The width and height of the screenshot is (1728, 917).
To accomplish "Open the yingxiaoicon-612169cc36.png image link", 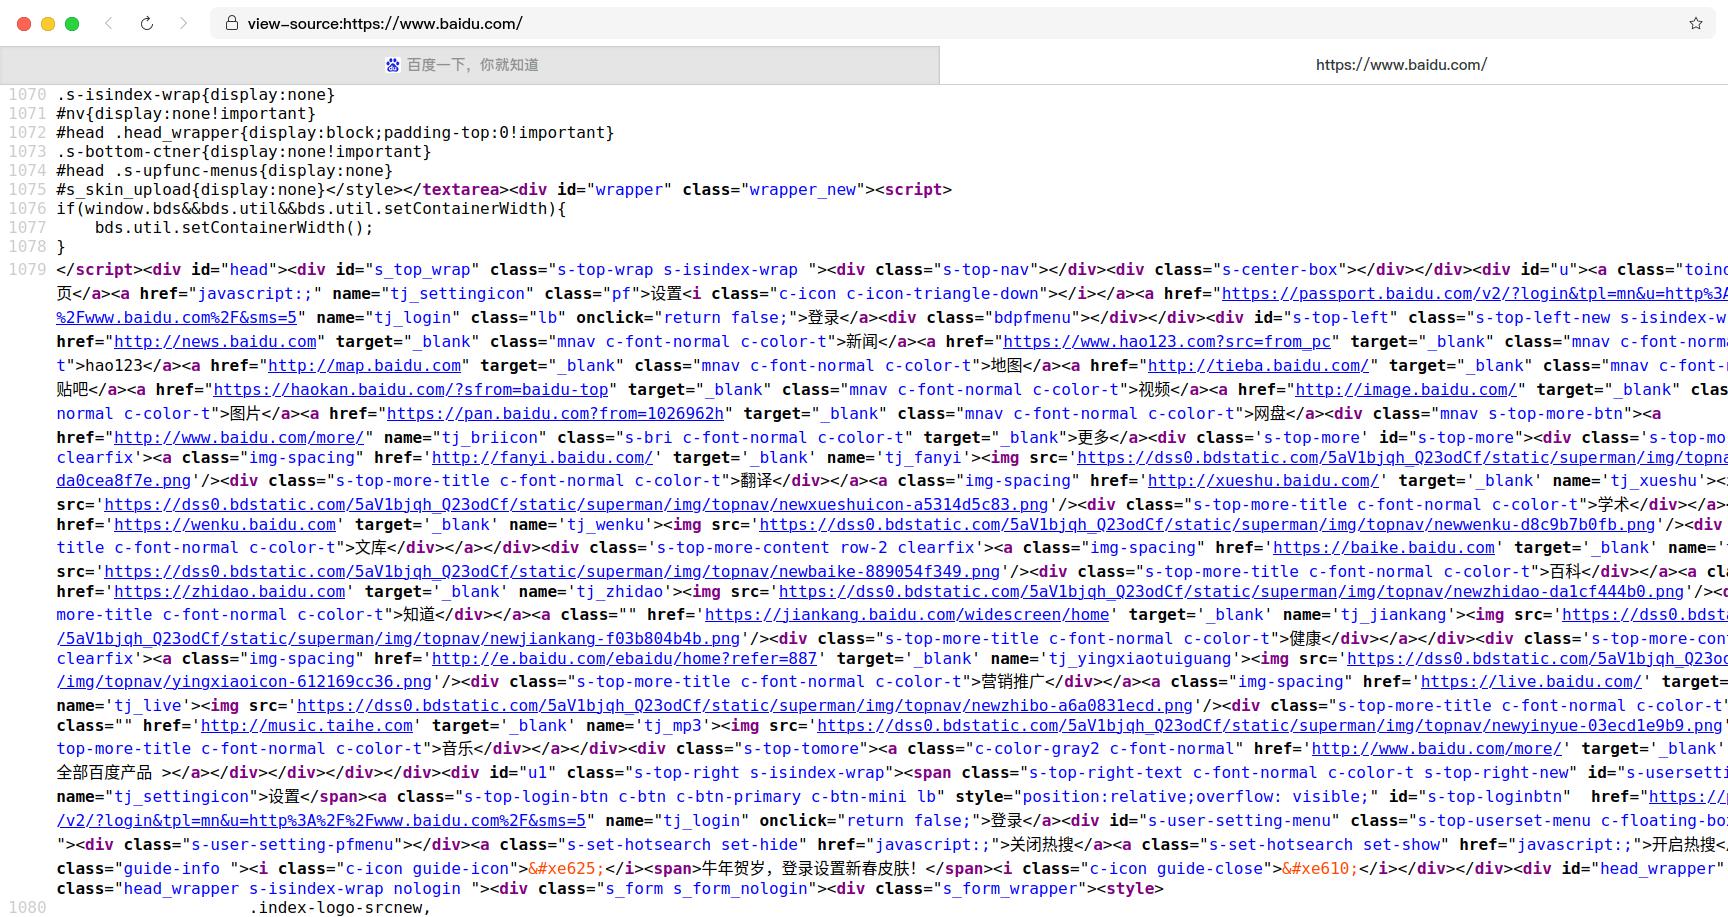I will (x=244, y=681).
